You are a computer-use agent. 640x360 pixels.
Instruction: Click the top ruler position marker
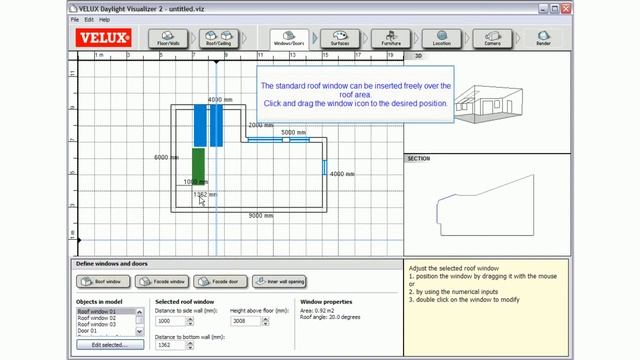(x=216, y=62)
